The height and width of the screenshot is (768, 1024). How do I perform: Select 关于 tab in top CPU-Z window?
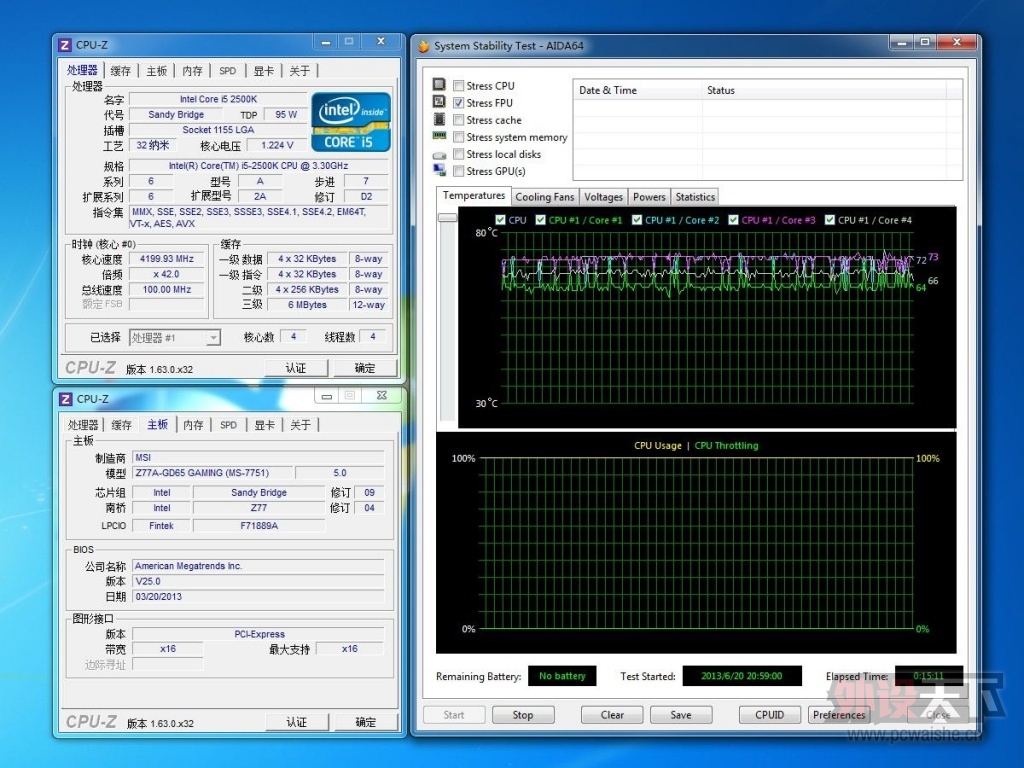300,71
